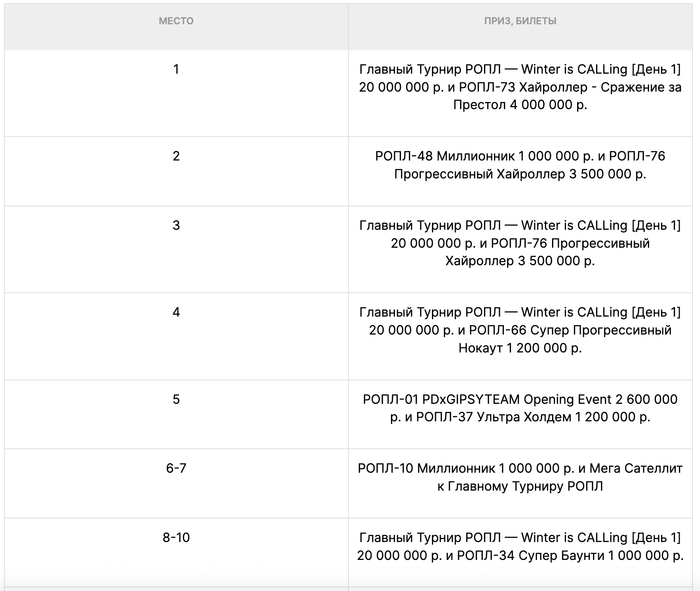
Task: Click the МЕСТО column header
Action: (176, 21)
